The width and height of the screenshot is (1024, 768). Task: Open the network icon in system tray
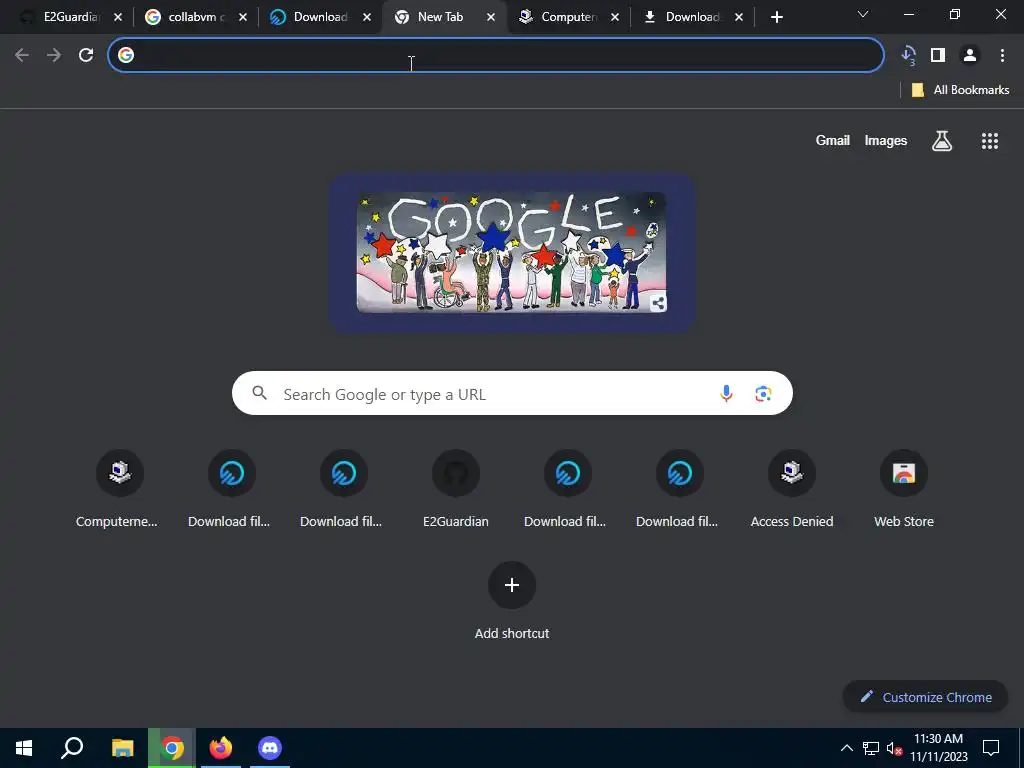click(x=871, y=748)
